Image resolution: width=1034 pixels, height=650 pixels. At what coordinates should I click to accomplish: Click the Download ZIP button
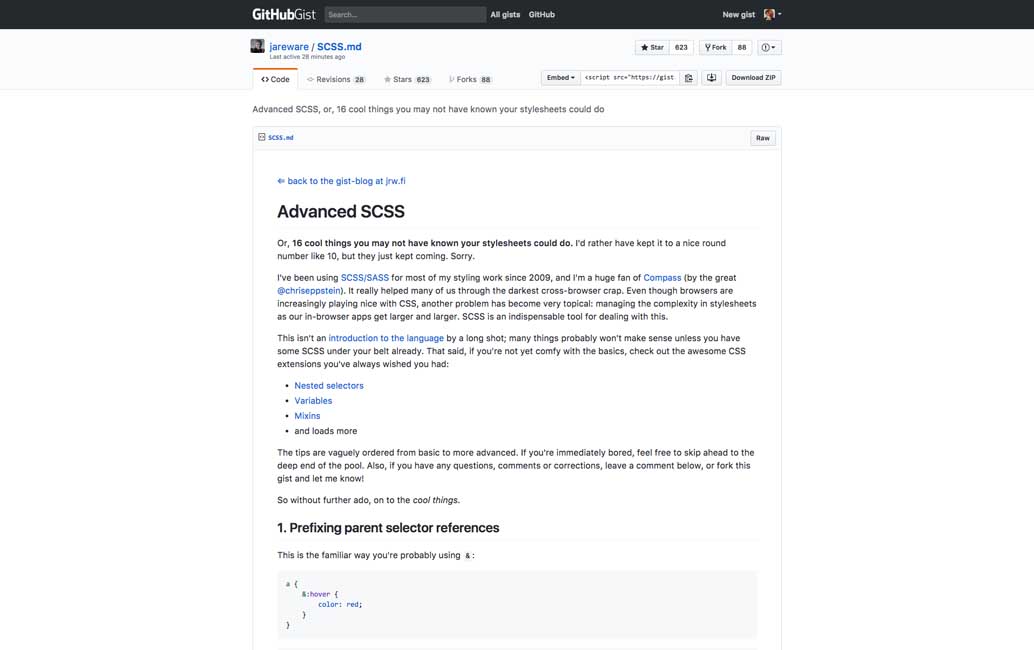tap(753, 78)
